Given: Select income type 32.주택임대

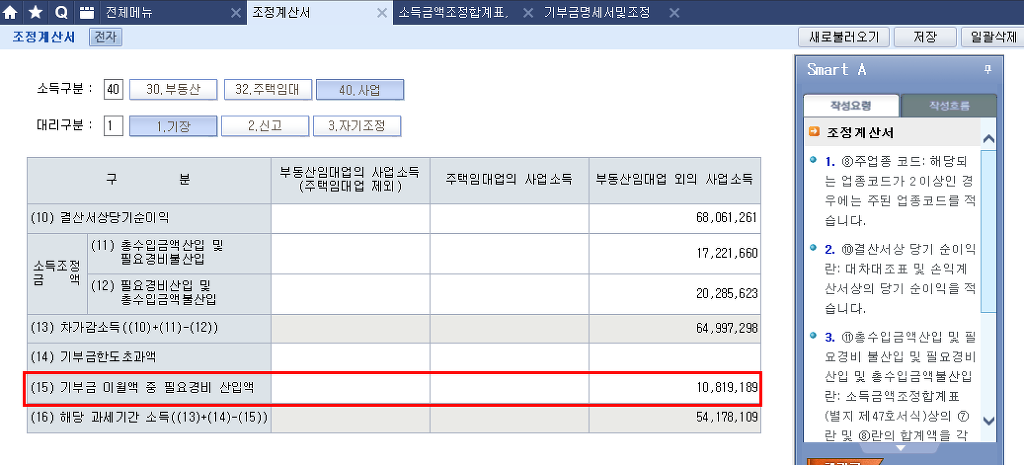Looking at the screenshot, I should pyautogui.click(x=267, y=90).
